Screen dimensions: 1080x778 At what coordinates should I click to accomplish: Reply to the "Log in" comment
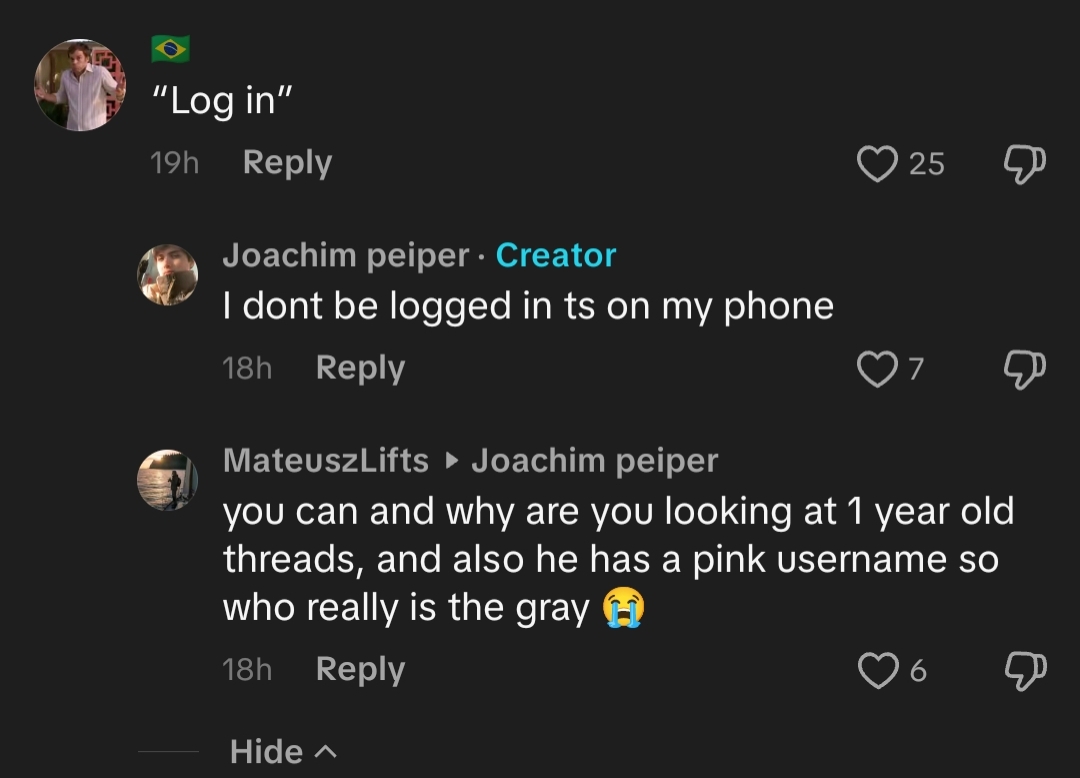[287, 162]
